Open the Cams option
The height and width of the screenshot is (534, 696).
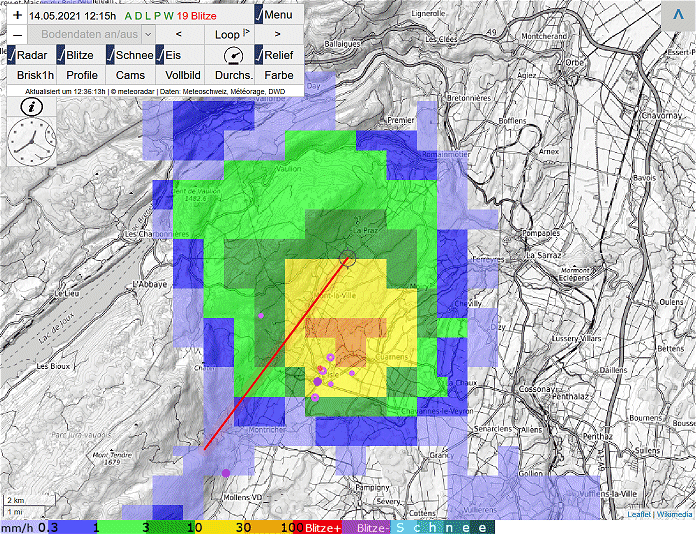(x=130, y=75)
